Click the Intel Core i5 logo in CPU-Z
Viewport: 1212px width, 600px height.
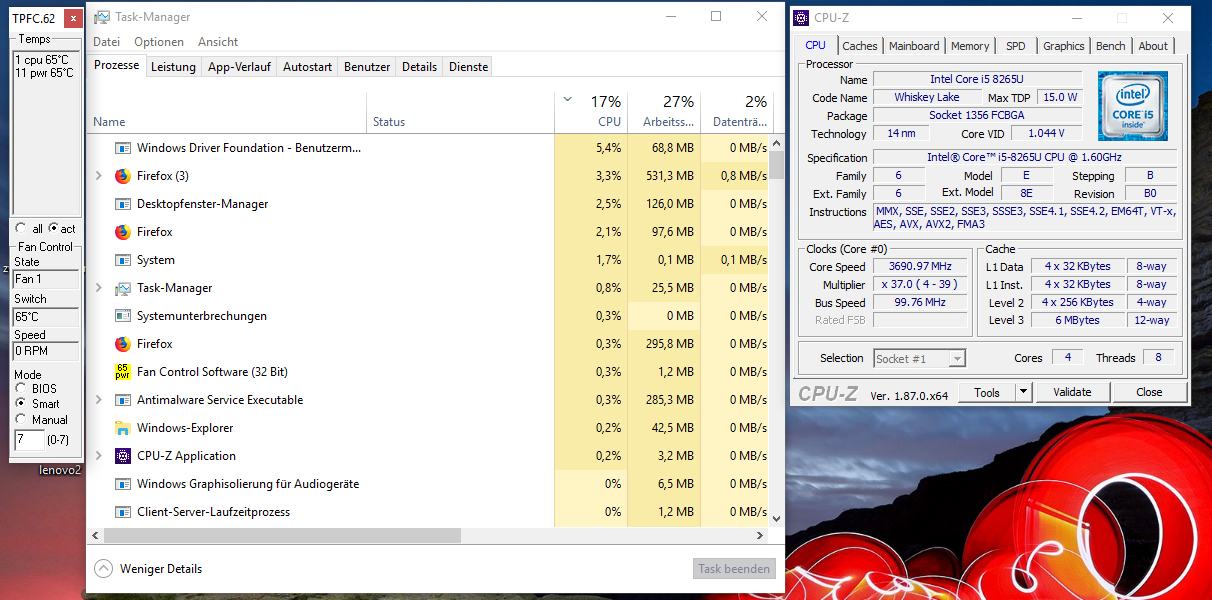tap(1132, 106)
